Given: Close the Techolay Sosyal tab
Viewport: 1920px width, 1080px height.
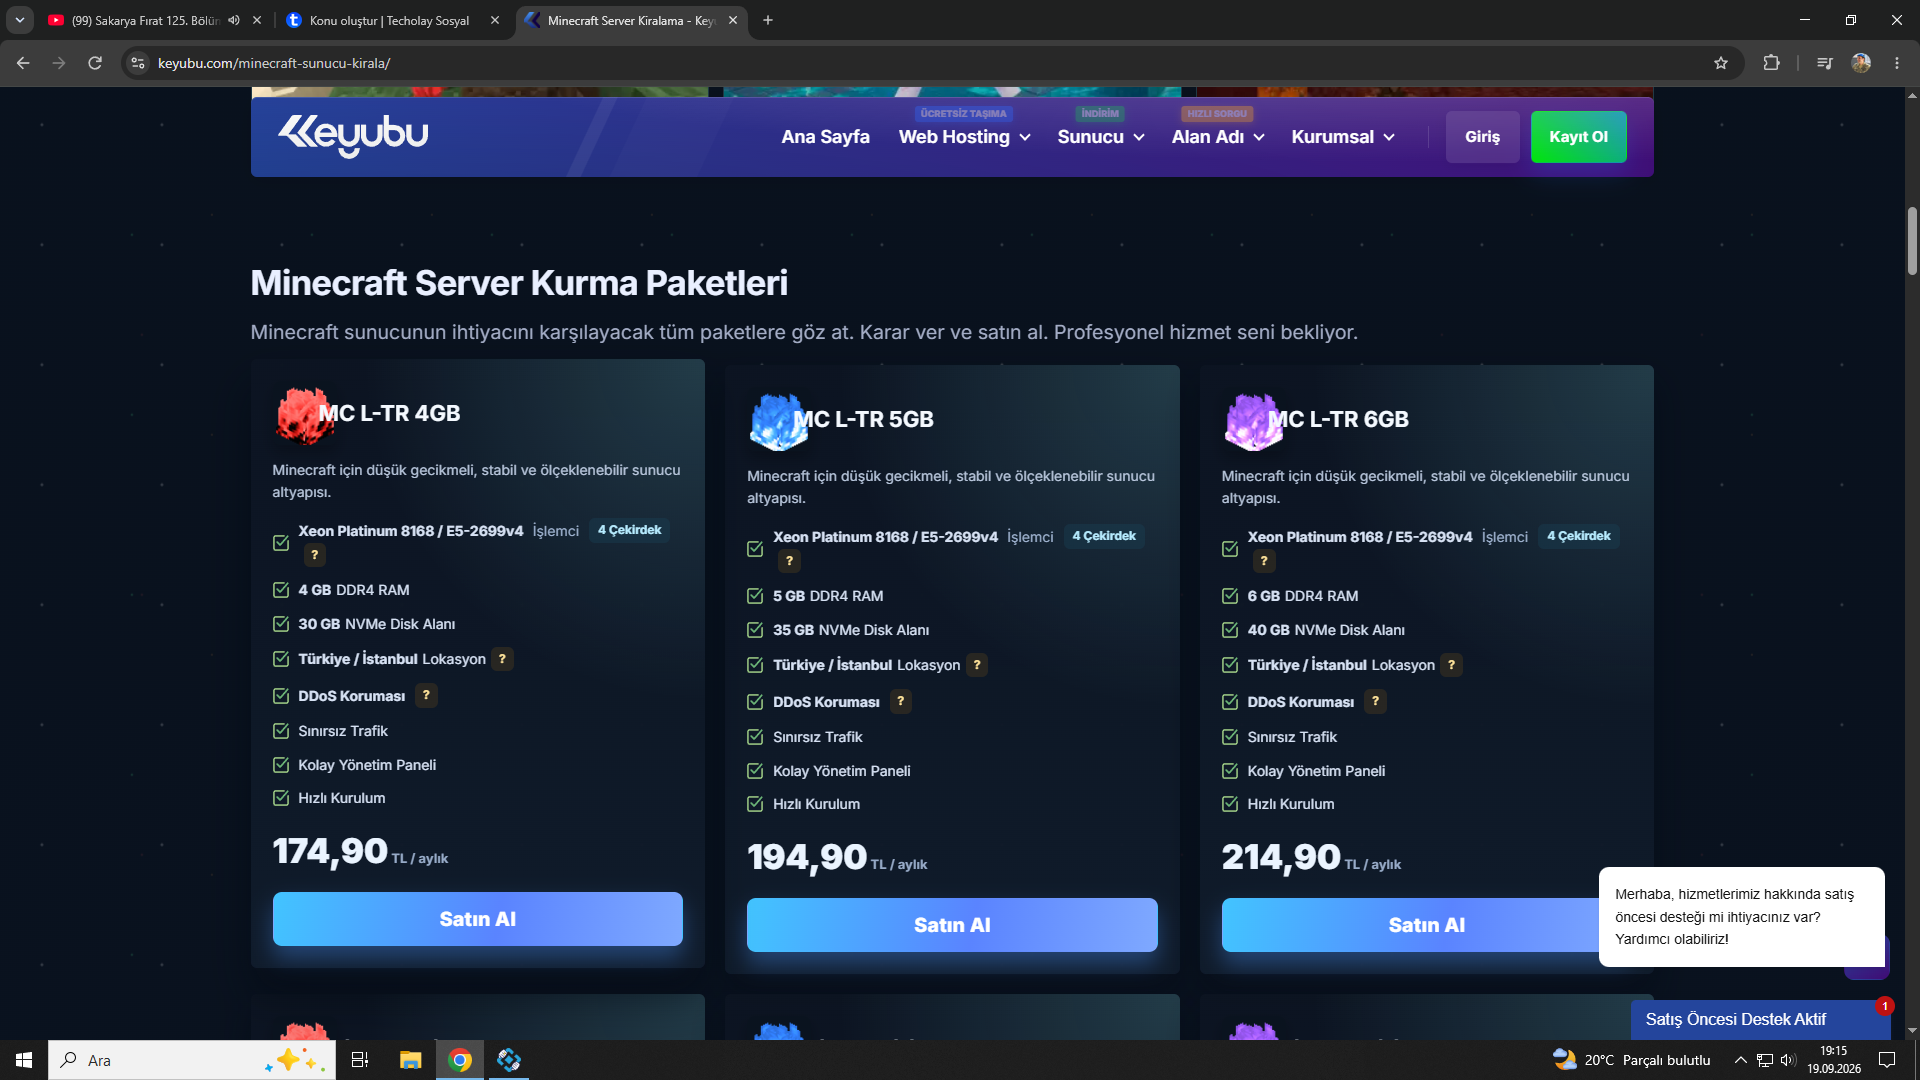Looking at the screenshot, I should pos(495,20).
